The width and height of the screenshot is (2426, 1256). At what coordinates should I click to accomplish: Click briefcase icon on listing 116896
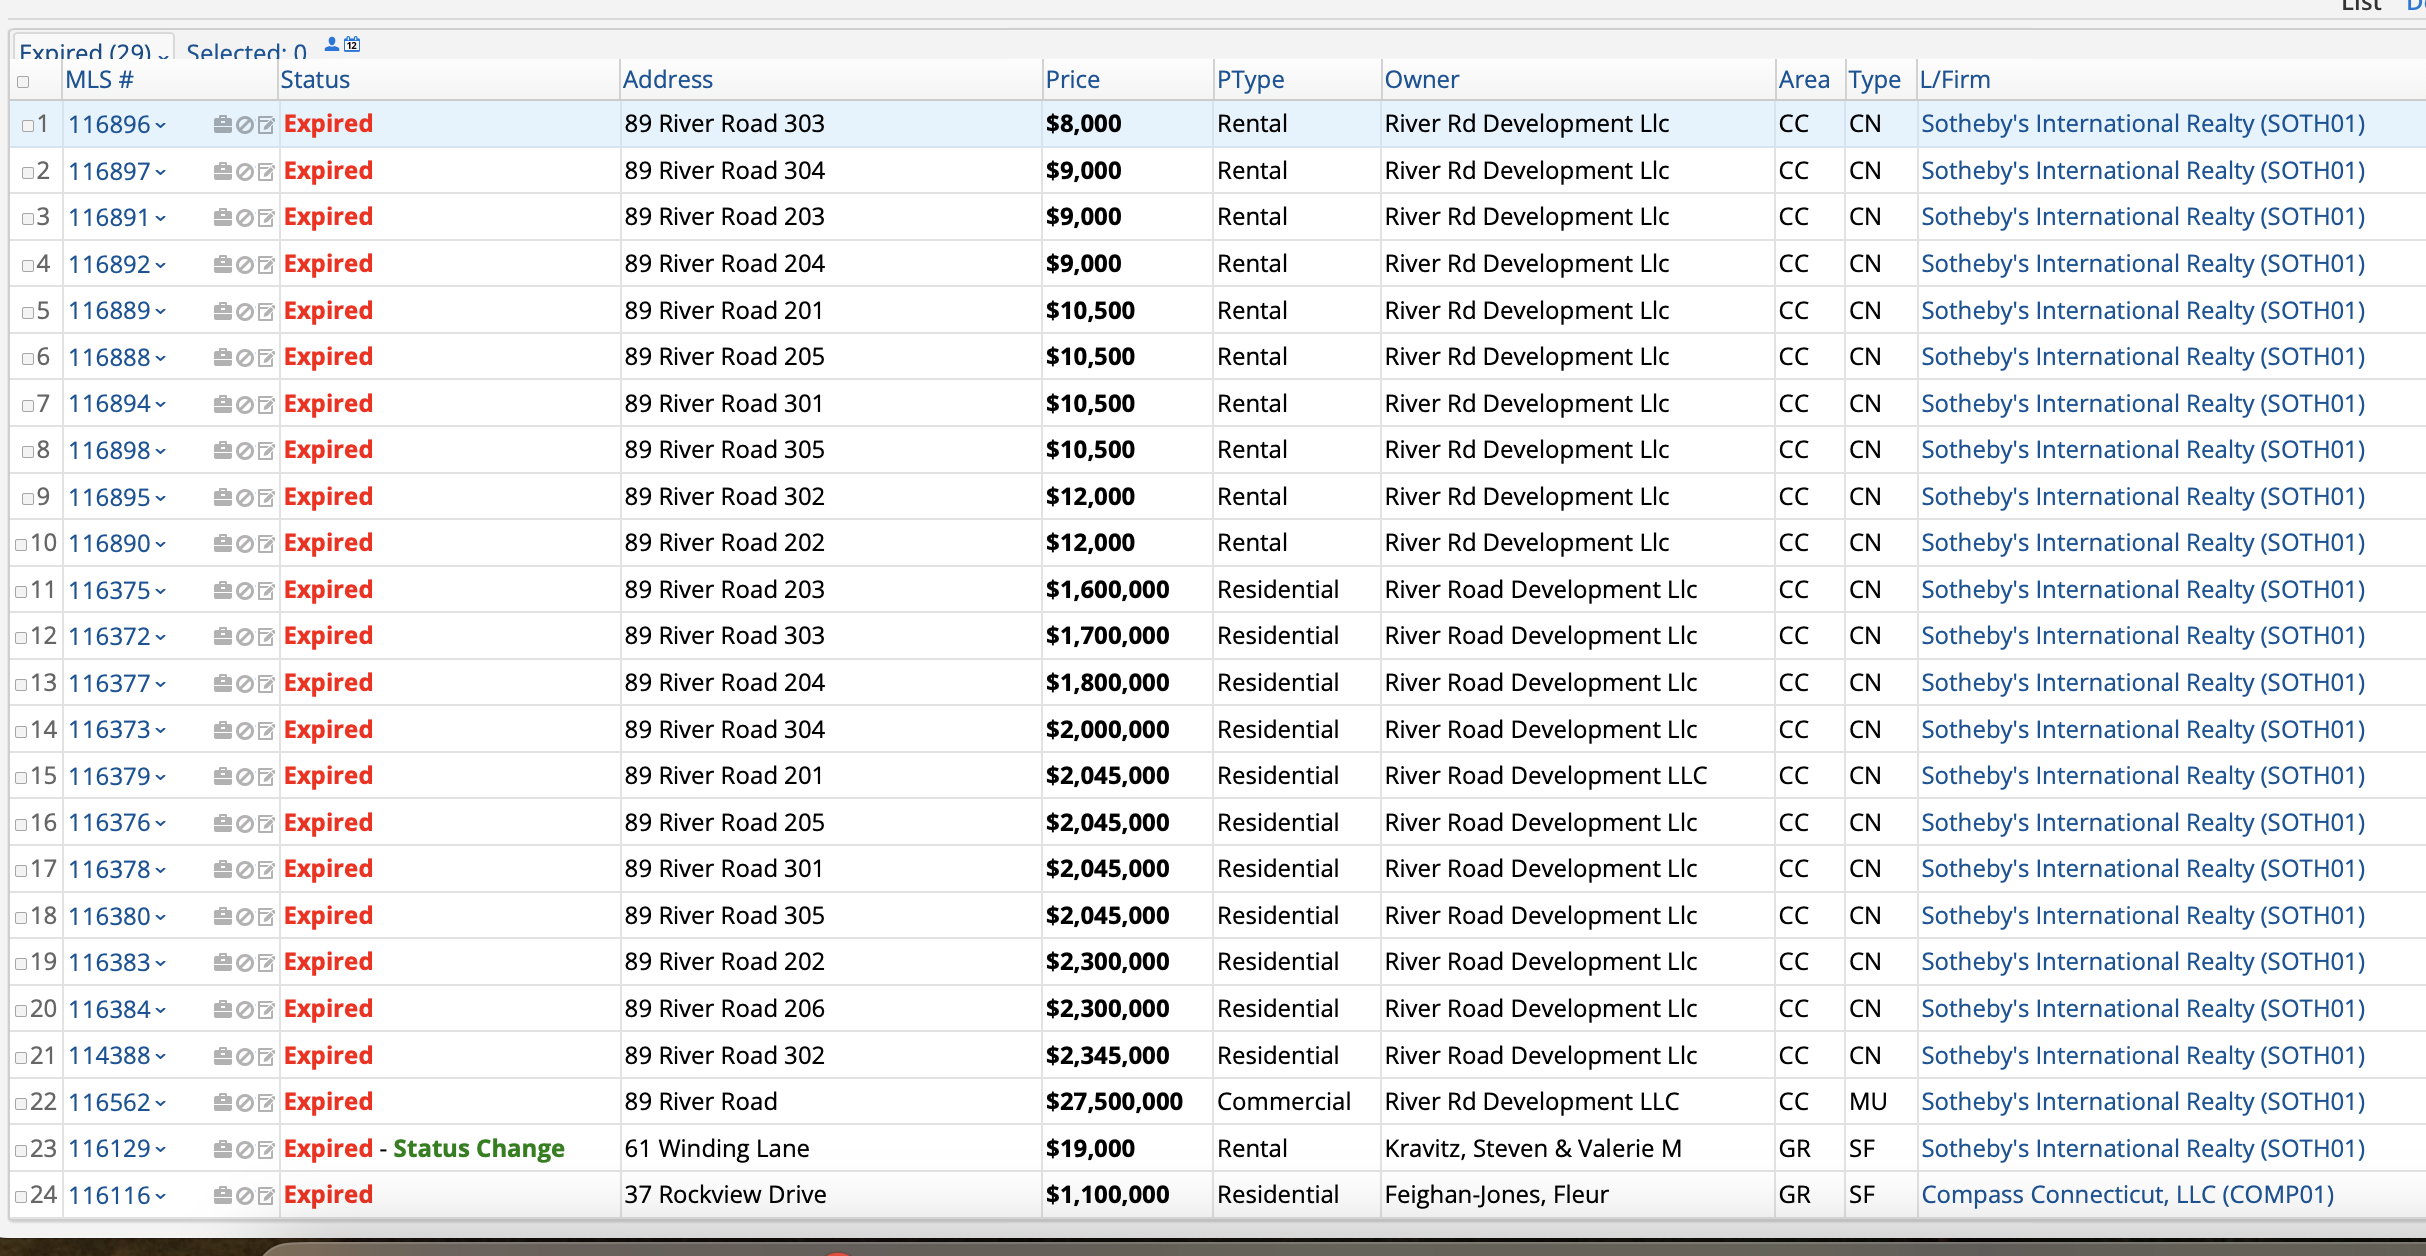click(222, 125)
